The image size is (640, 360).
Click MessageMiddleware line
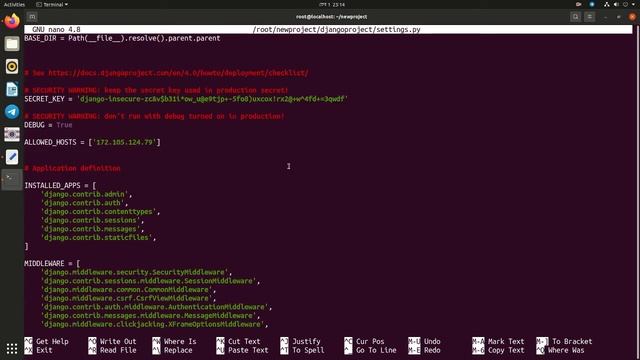pos(150,316)
